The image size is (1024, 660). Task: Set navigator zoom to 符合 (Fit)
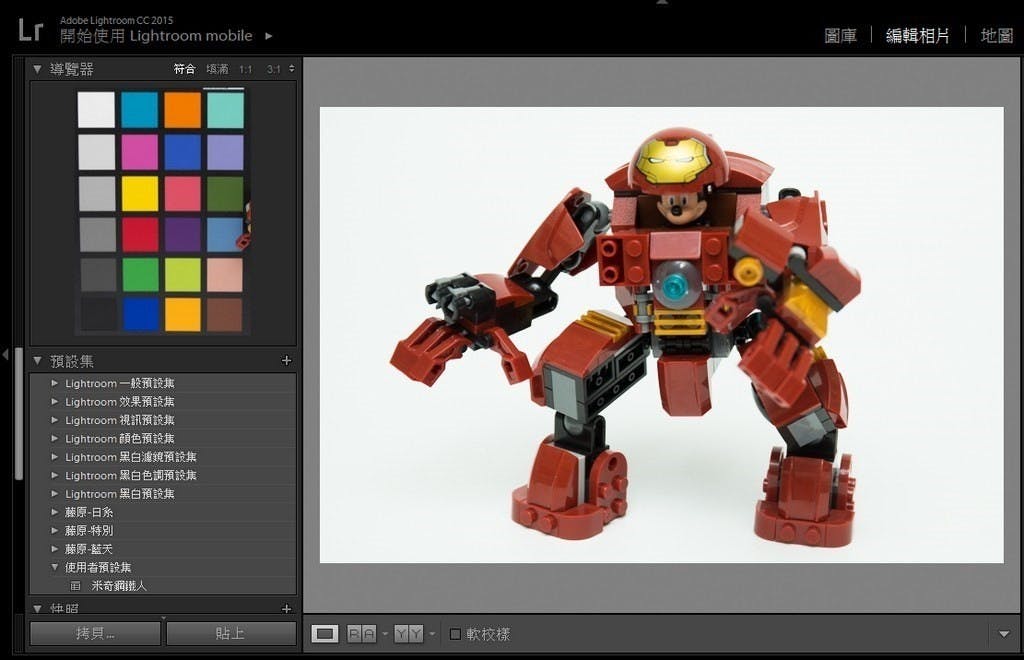[184, 69]
